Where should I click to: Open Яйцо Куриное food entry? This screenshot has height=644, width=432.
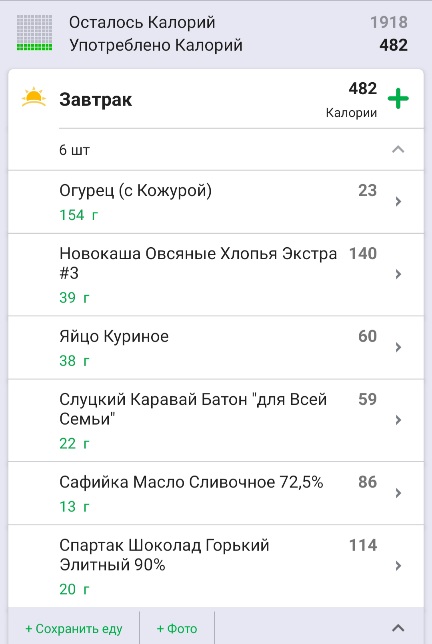[x=216, y=347]
